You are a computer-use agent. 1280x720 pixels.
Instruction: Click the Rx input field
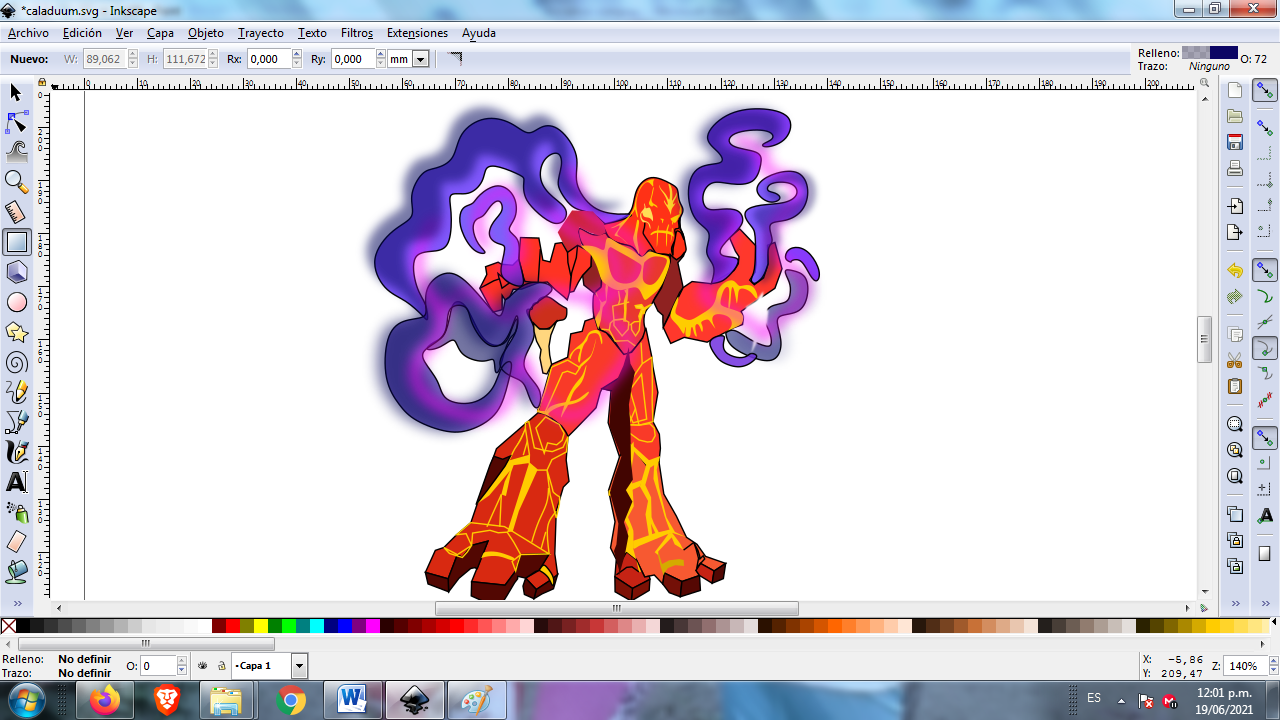point(268,59)
